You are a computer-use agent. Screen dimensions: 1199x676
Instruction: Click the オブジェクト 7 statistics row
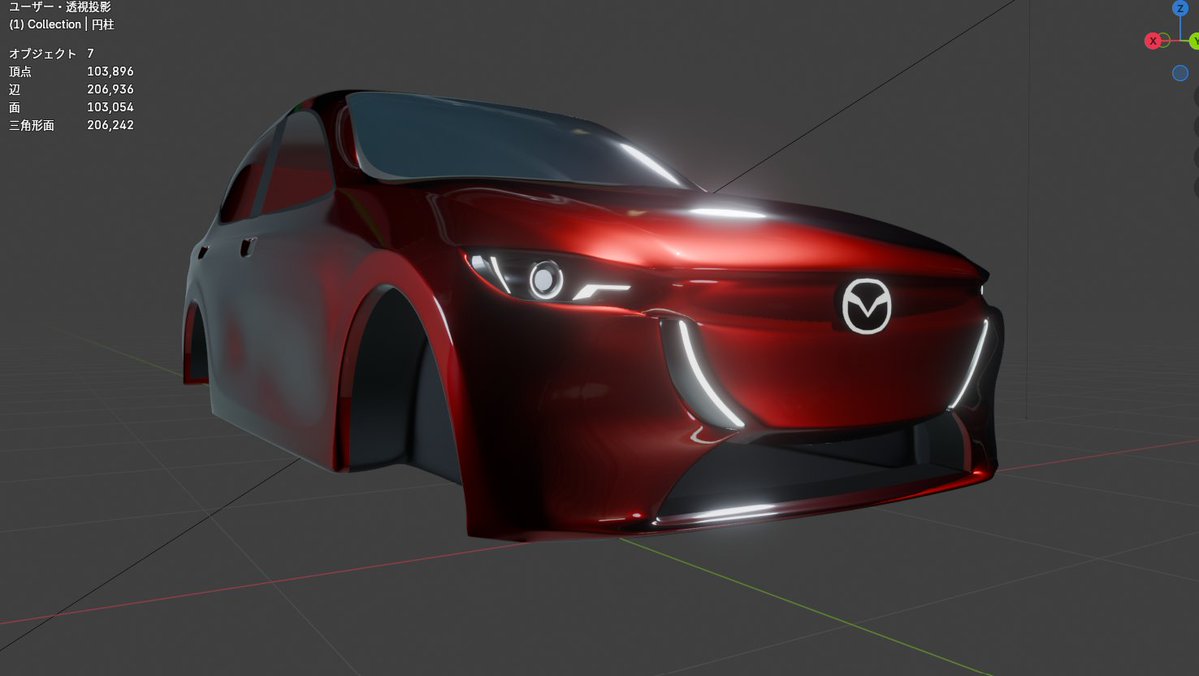(51, 54)
